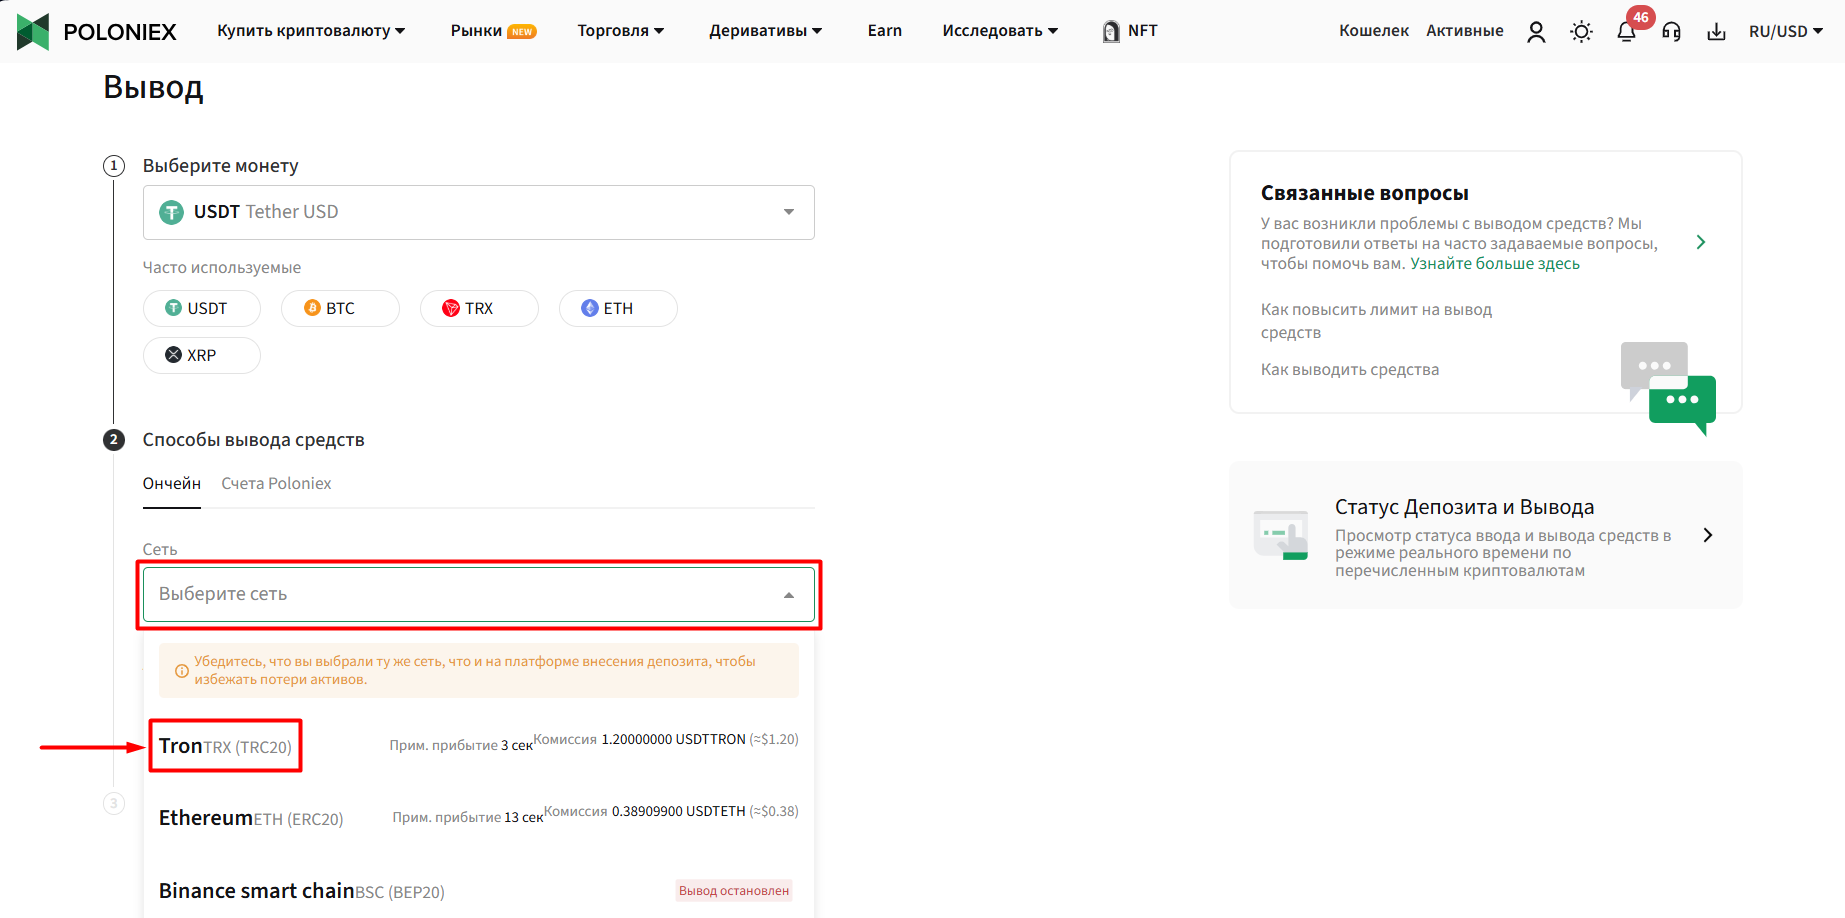Click the Комиссия 0.38909900 USDTETH fee text
Viewport: 1845px width, 918px height.
pyautogui.click(x=671, y=812)
